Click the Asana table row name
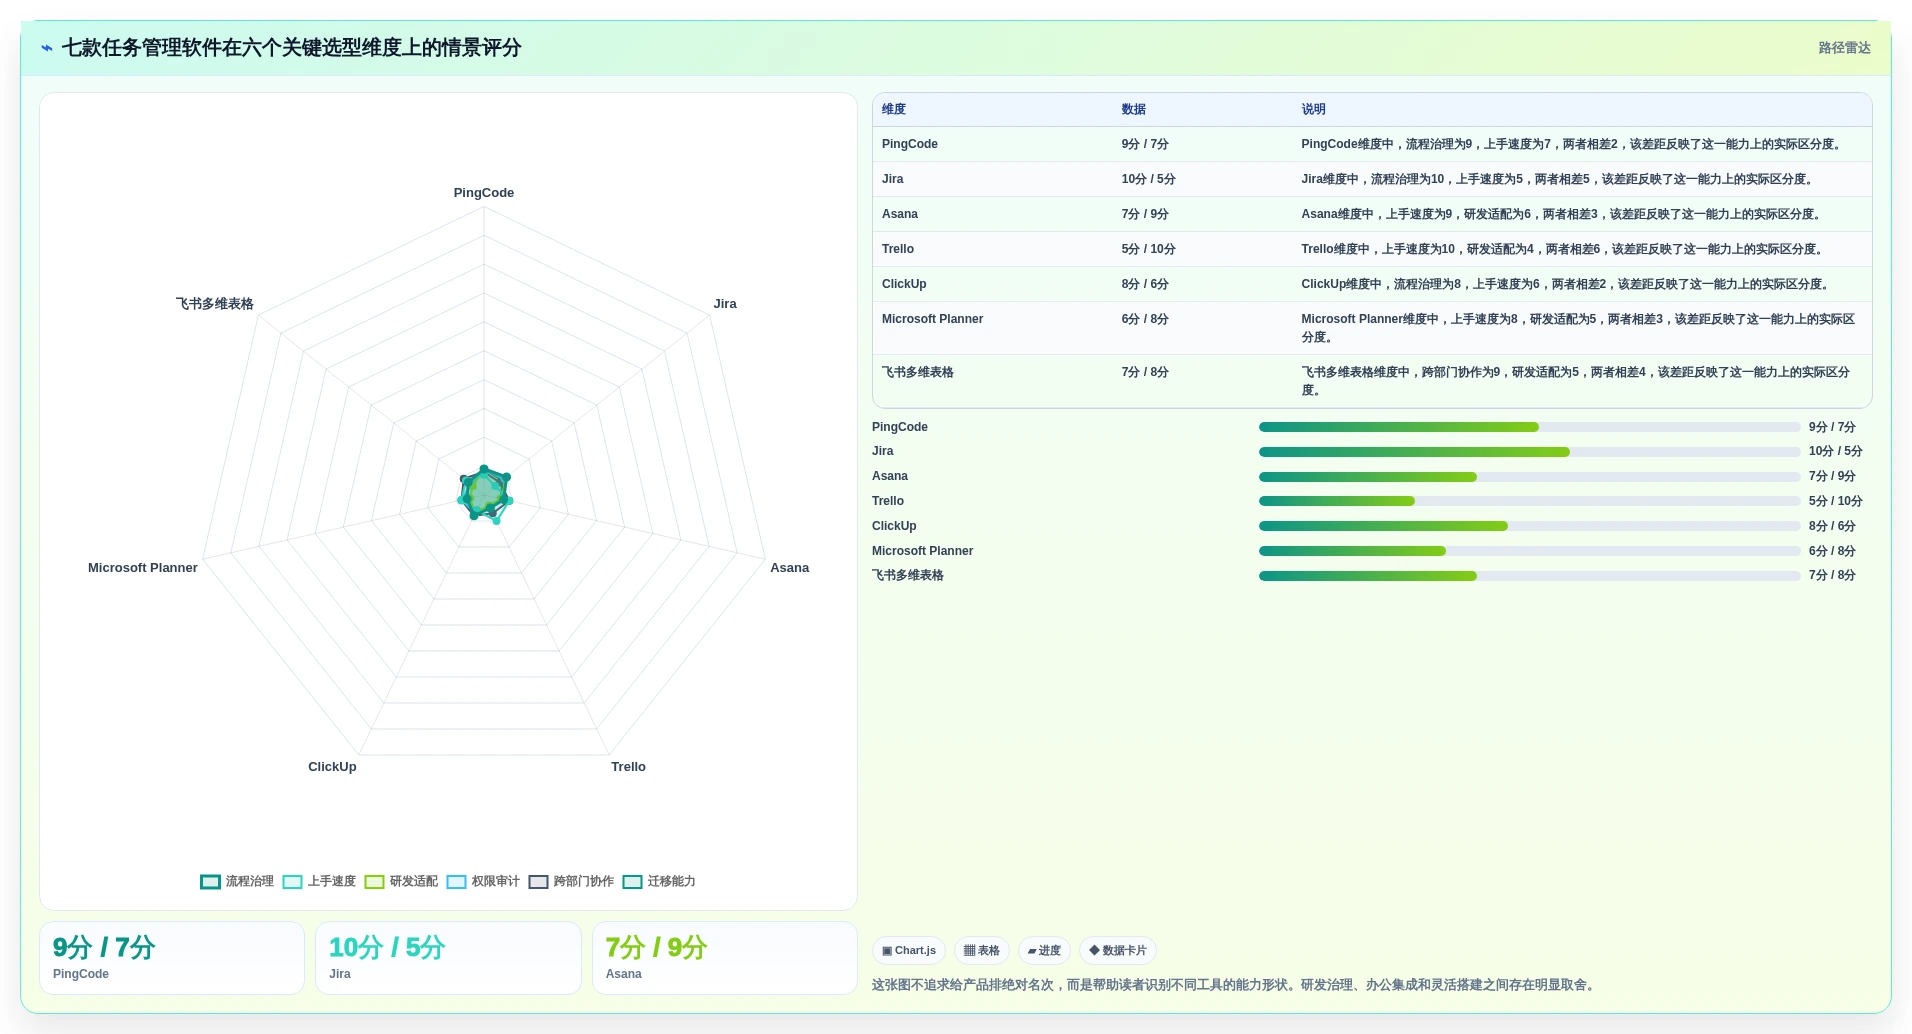Image resolution: width=1912 pixels, height=1034 pixels. coord(900,214)
